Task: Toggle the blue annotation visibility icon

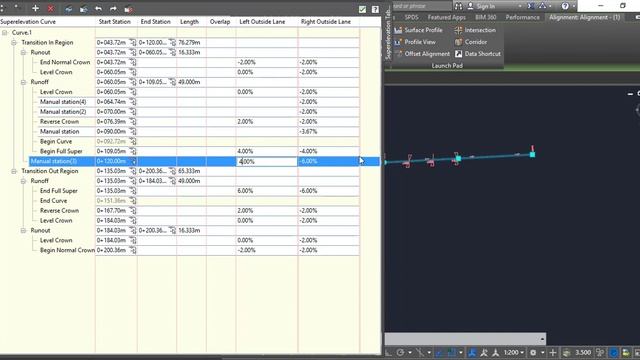Action: (x=472, y=352)
